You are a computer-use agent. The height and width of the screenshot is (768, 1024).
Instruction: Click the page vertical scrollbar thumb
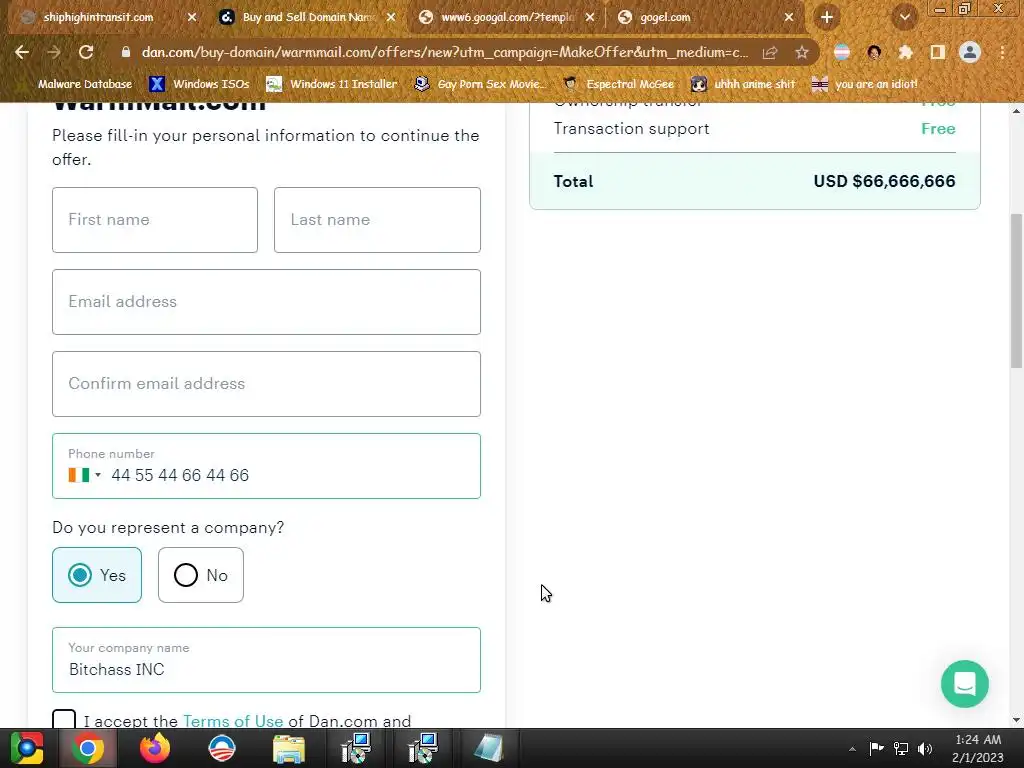pyautogui.click(x=1016, y=291)
